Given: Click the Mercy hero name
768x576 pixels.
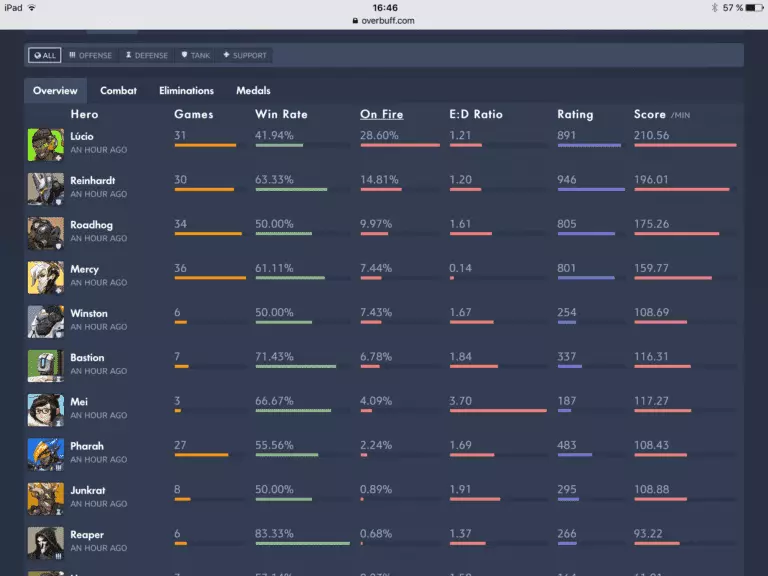Looking at the screenshot, I should point(84,269).
